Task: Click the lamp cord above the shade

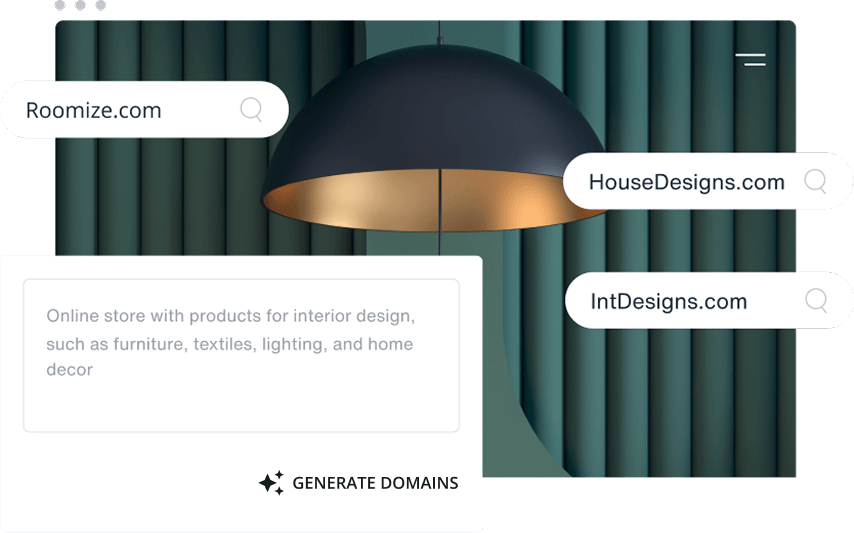Action: [x=440, y=33]
